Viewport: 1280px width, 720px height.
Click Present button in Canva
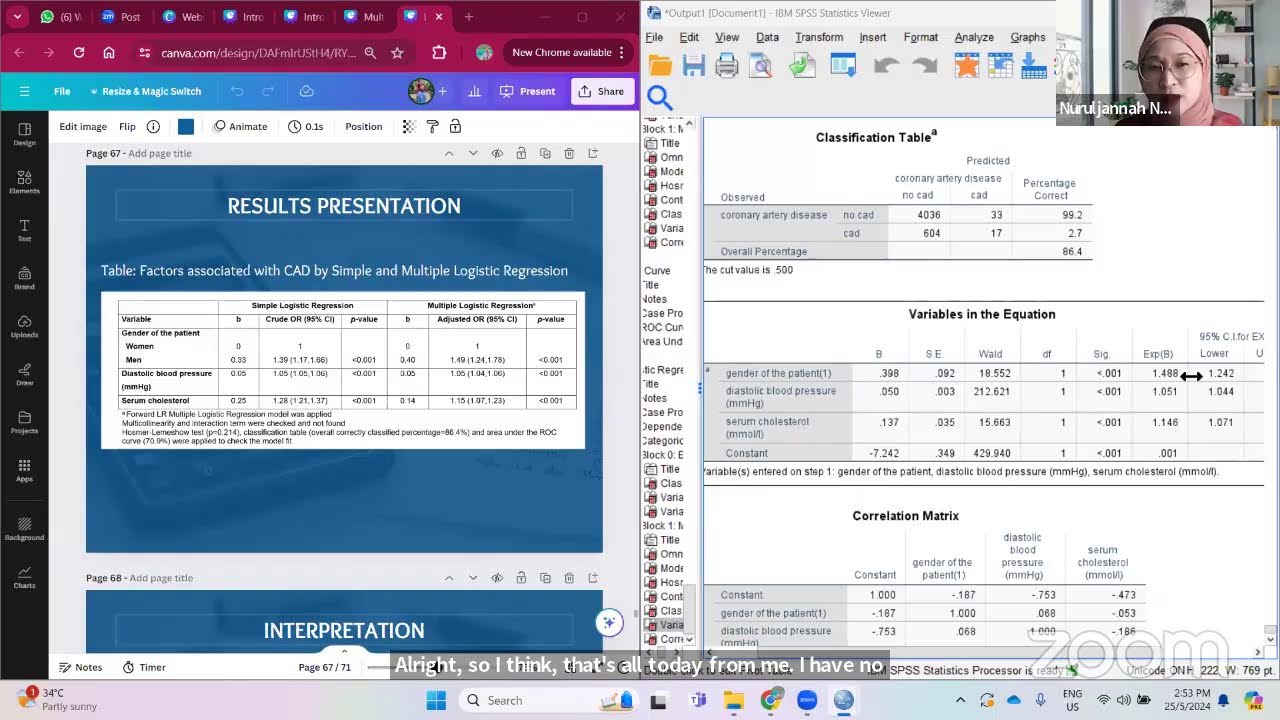click(527, 91)
